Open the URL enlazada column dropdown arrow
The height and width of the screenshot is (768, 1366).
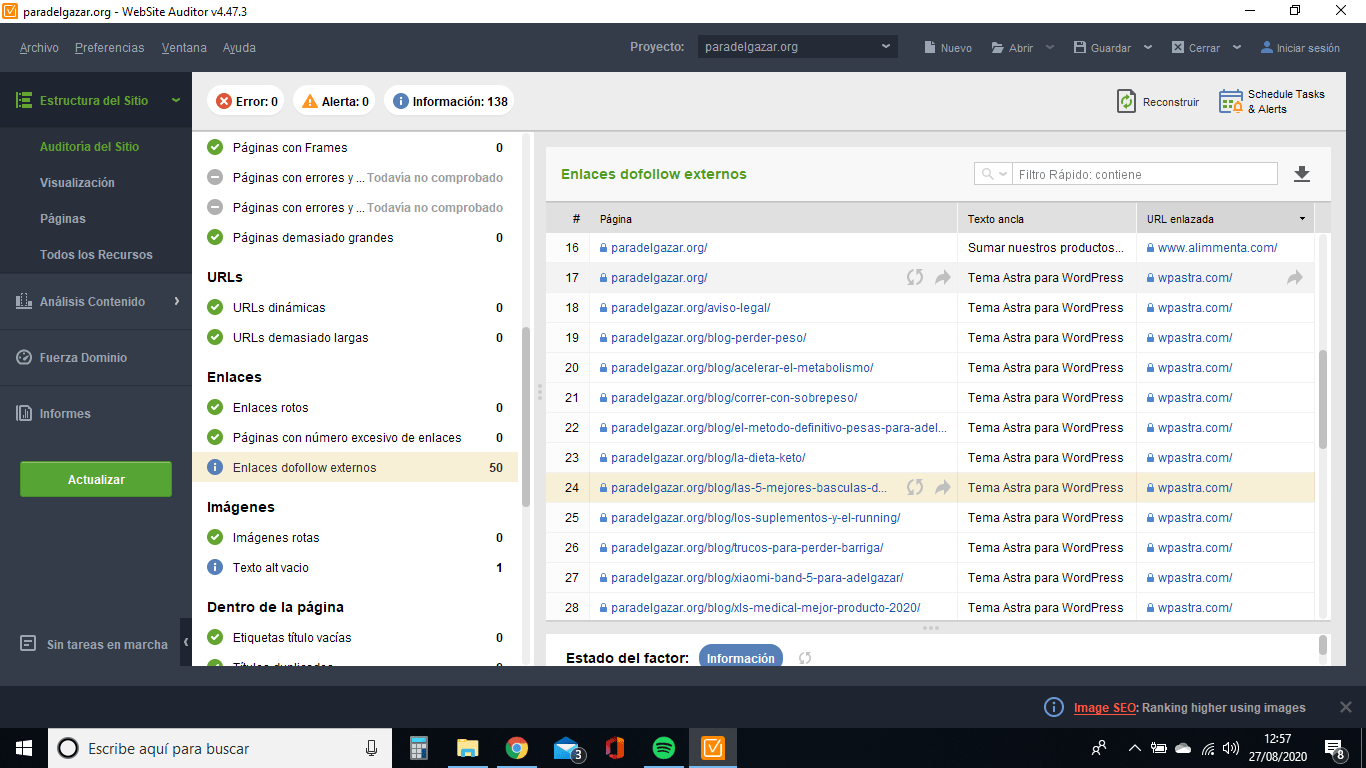coord(1302,218)
